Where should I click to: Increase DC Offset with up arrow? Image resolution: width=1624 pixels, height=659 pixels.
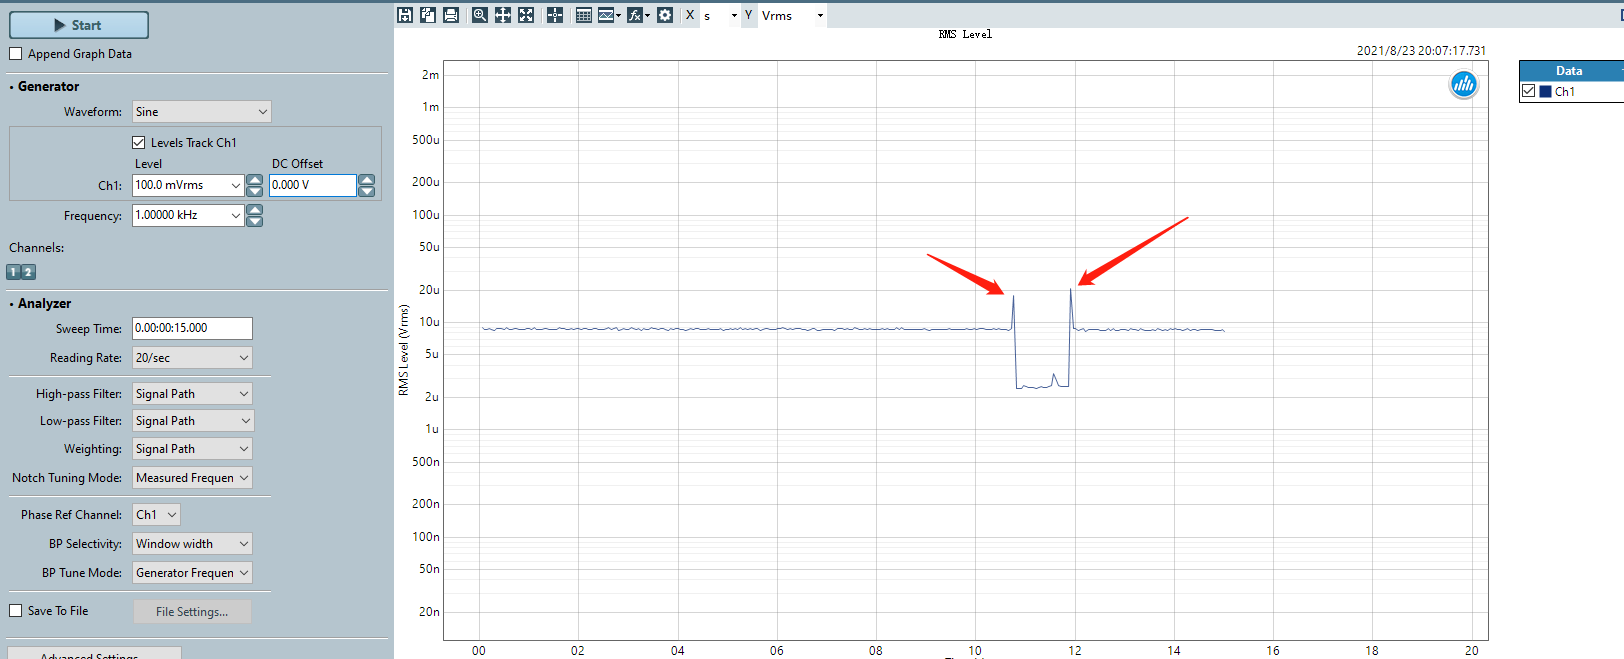click(367, 180)
